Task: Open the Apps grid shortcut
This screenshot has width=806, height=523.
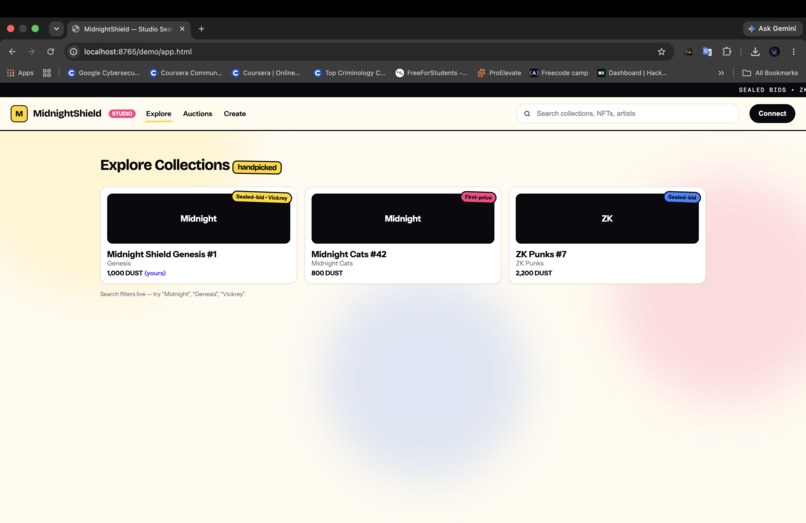Action: [20, 73]
